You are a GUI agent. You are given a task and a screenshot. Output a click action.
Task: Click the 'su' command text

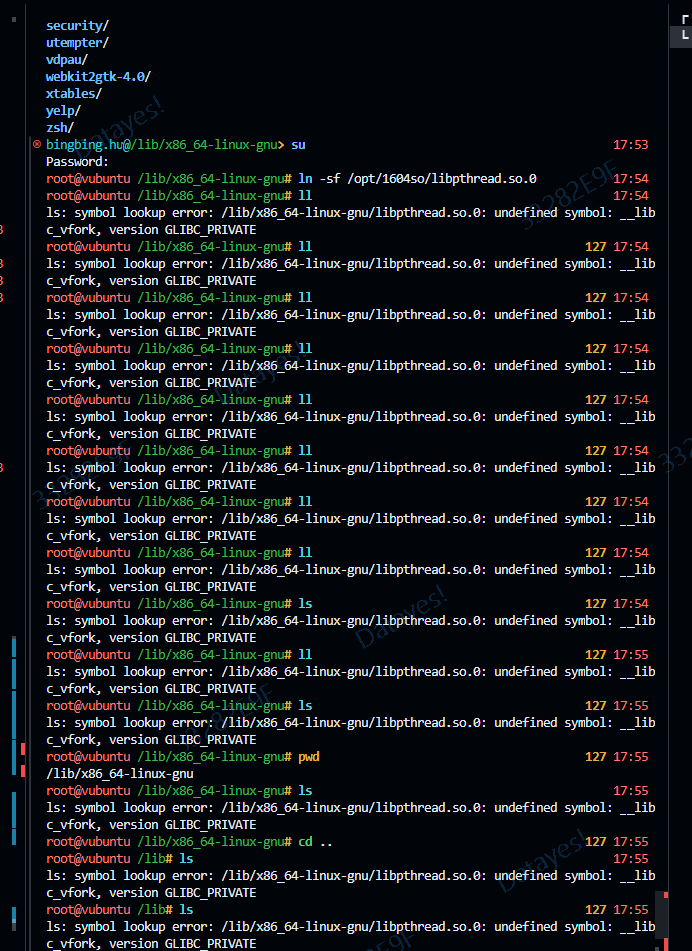tap(298, 145)
